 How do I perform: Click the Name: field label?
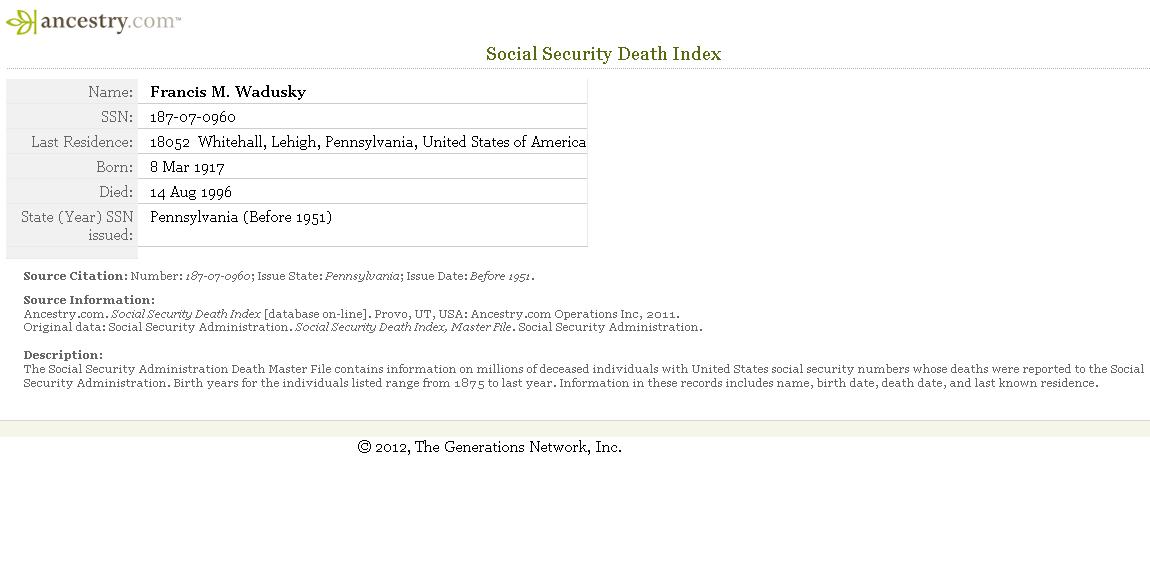pos(111,92)
